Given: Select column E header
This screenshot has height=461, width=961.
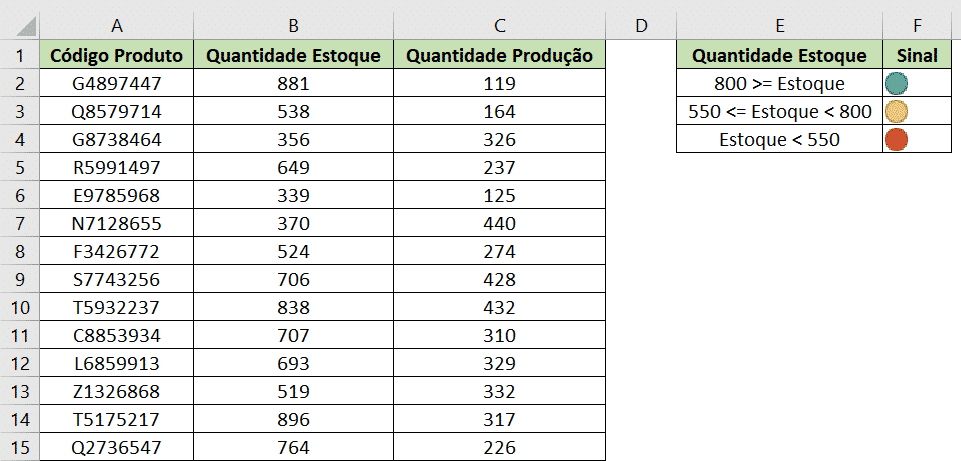Looking at the screenshot, I should [779, 25].
